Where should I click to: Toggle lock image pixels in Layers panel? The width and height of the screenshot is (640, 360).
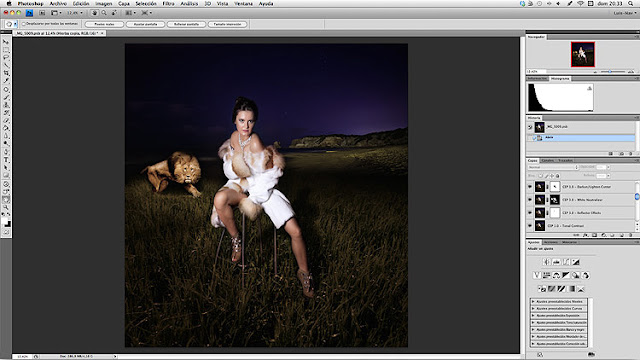point(547,176)
